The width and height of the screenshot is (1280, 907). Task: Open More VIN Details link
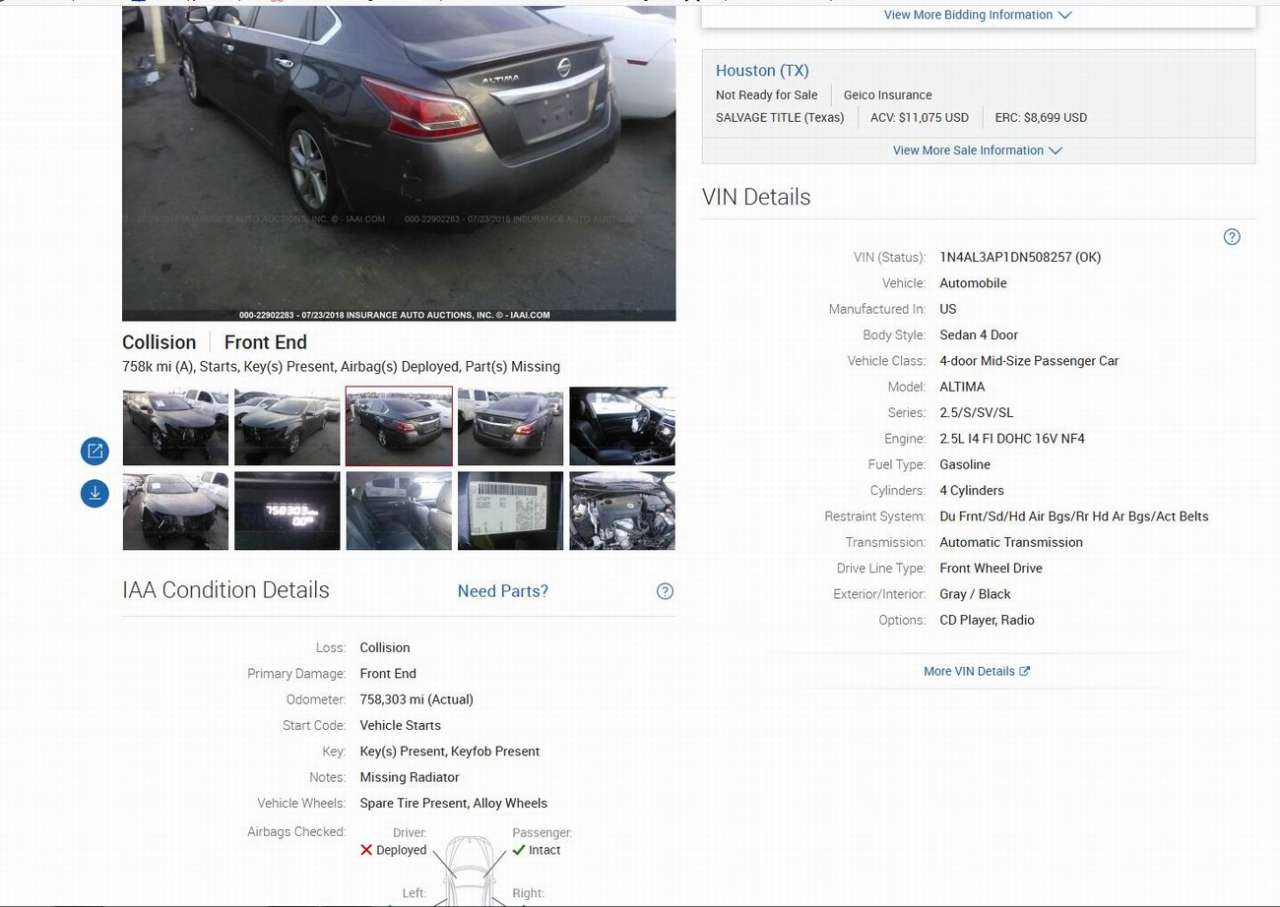point(969,671)
